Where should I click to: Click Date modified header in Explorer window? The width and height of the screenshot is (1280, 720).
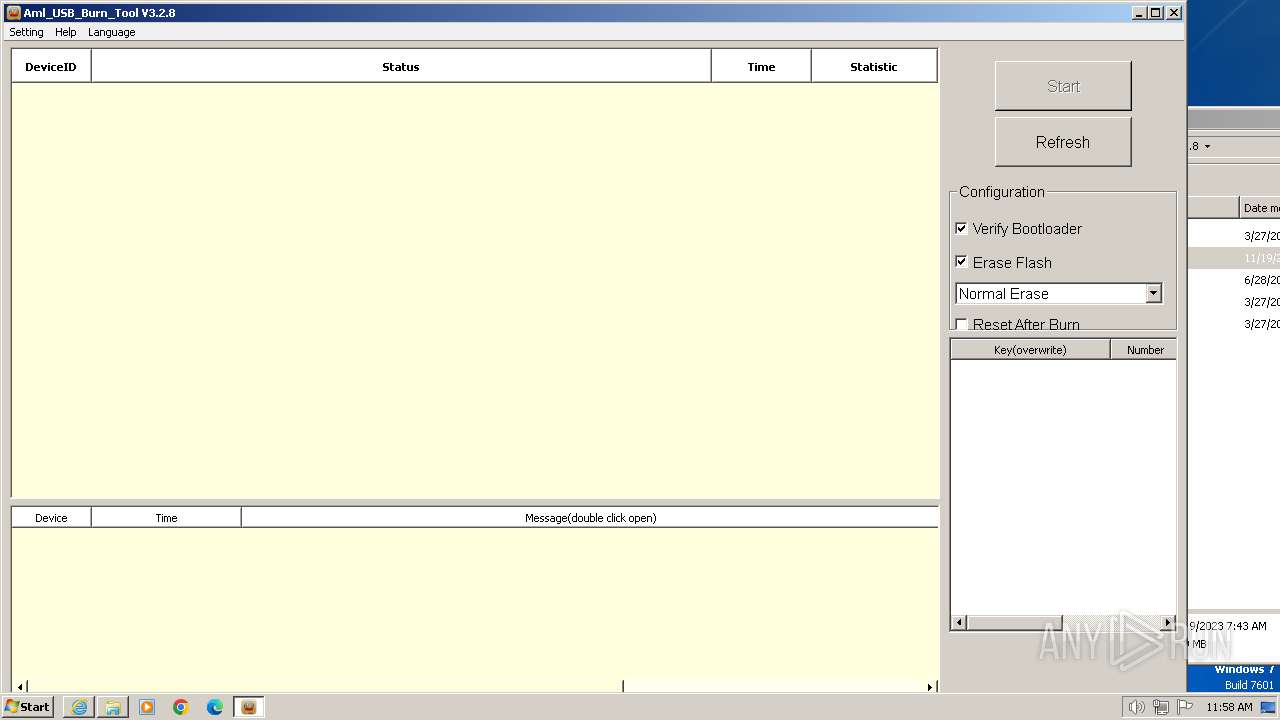tap(1260, 208)
